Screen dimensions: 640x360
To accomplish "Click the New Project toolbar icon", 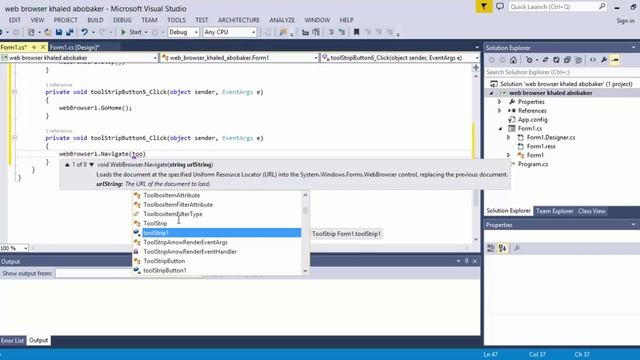I will 31,32.
